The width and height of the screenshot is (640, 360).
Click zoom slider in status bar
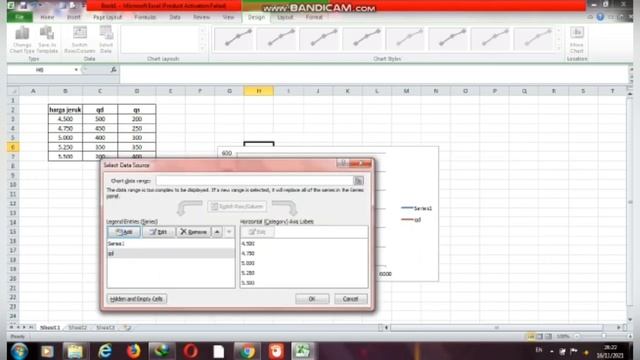(603, 336)
